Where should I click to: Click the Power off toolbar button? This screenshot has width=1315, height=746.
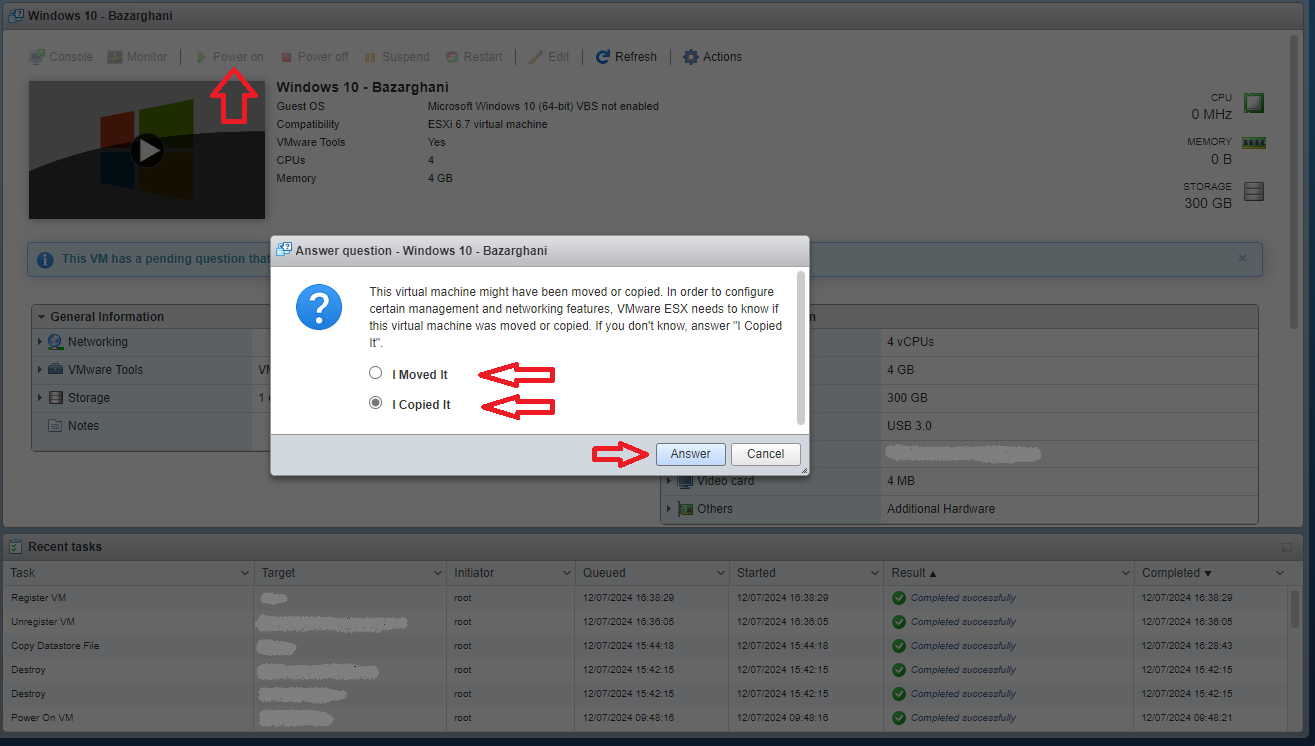(314, 57)
